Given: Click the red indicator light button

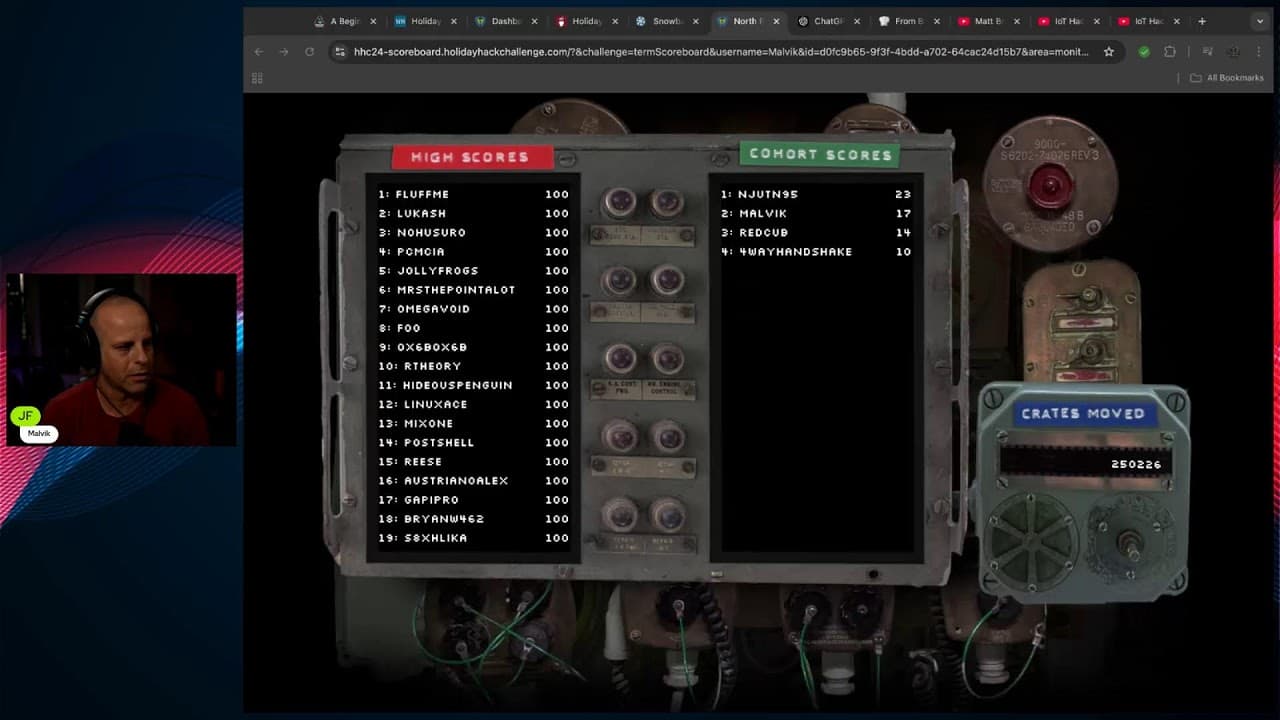Looking at the screenshot, I should (x=1049, y=185).
